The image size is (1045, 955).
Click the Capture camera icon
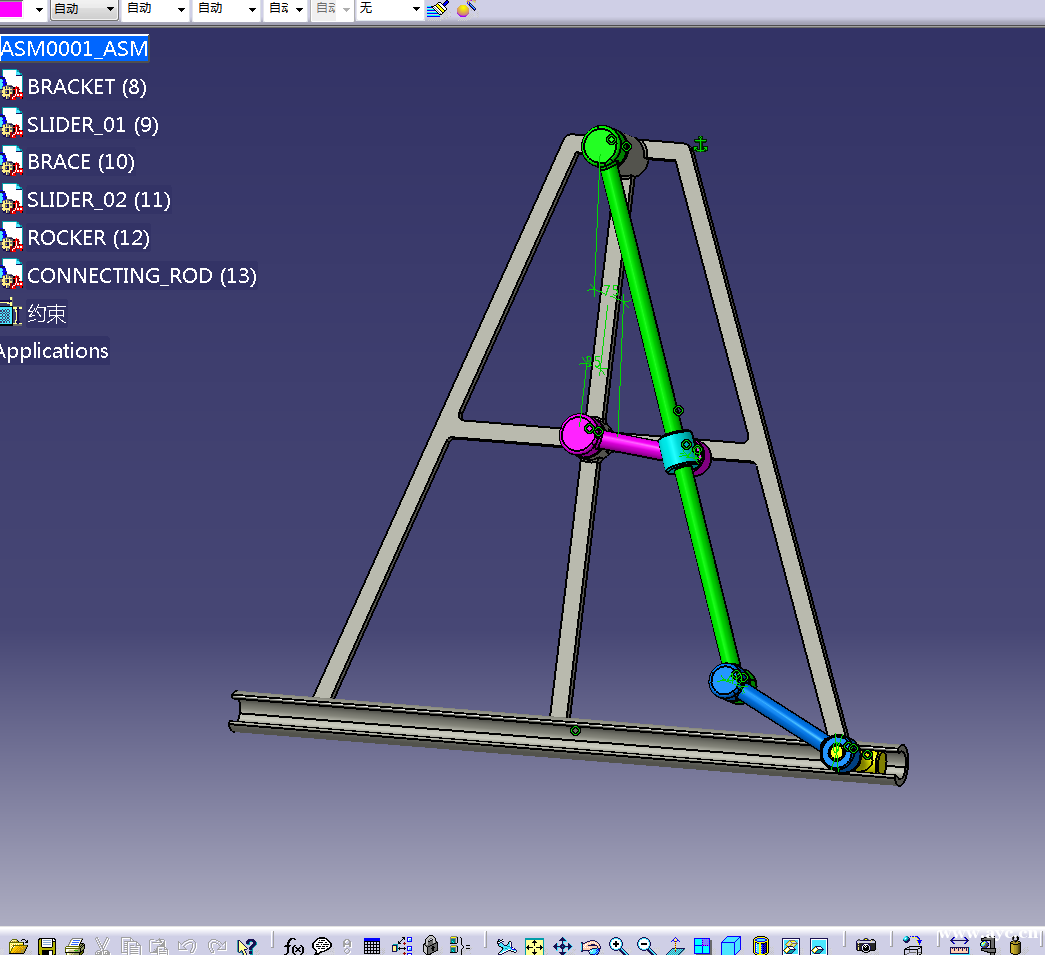pos(866,945)
